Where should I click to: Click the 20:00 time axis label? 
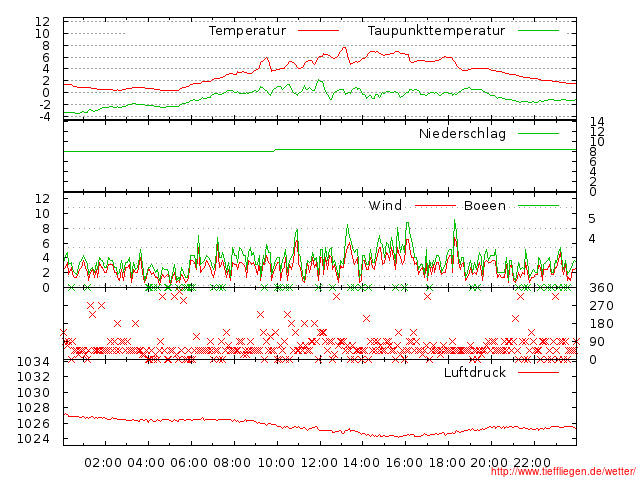489,463
